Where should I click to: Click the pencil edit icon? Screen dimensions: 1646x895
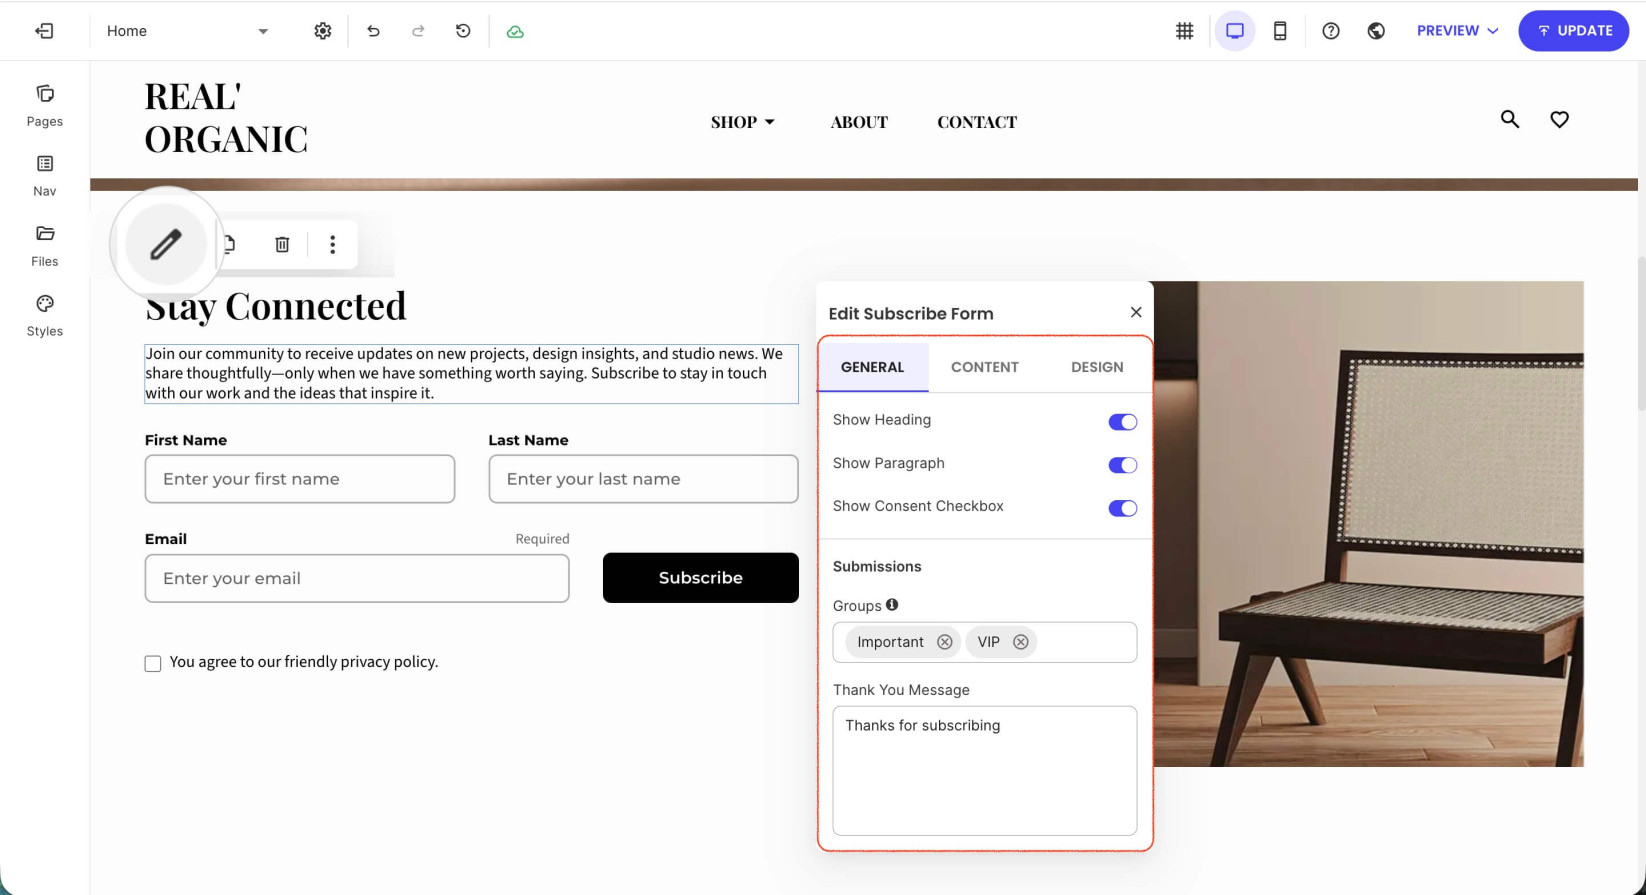(166, 244)
